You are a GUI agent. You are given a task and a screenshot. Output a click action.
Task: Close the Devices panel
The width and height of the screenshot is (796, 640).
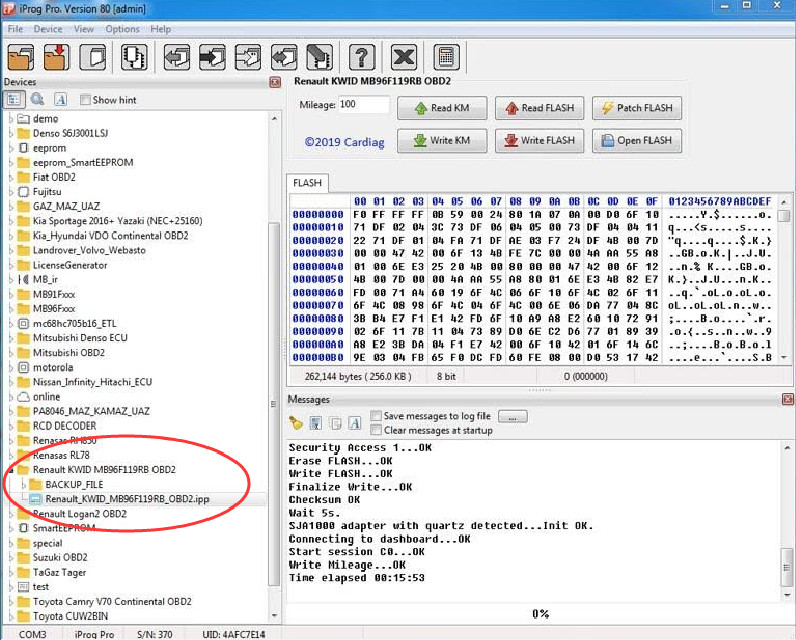275,82
